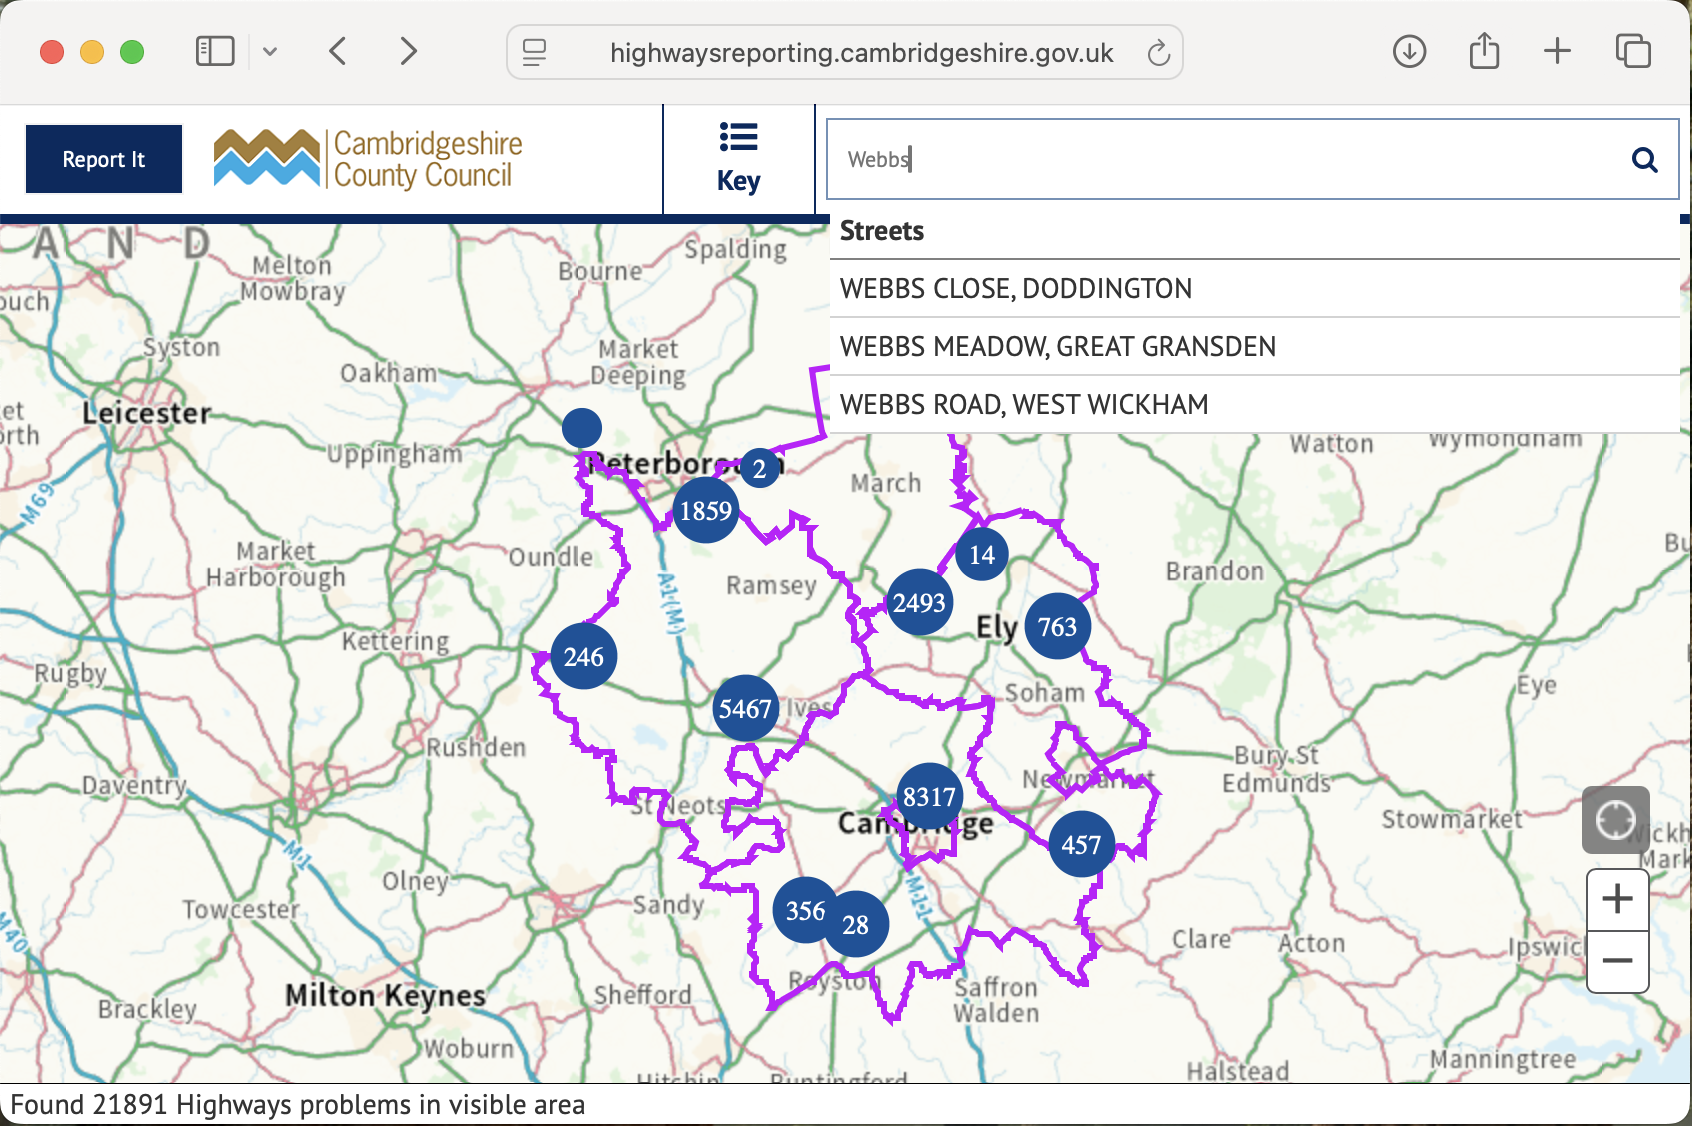The height and width of the screenshot is (1126, 1692).
Task: Reload the page with refresh icon
Action: [1158, 52]
